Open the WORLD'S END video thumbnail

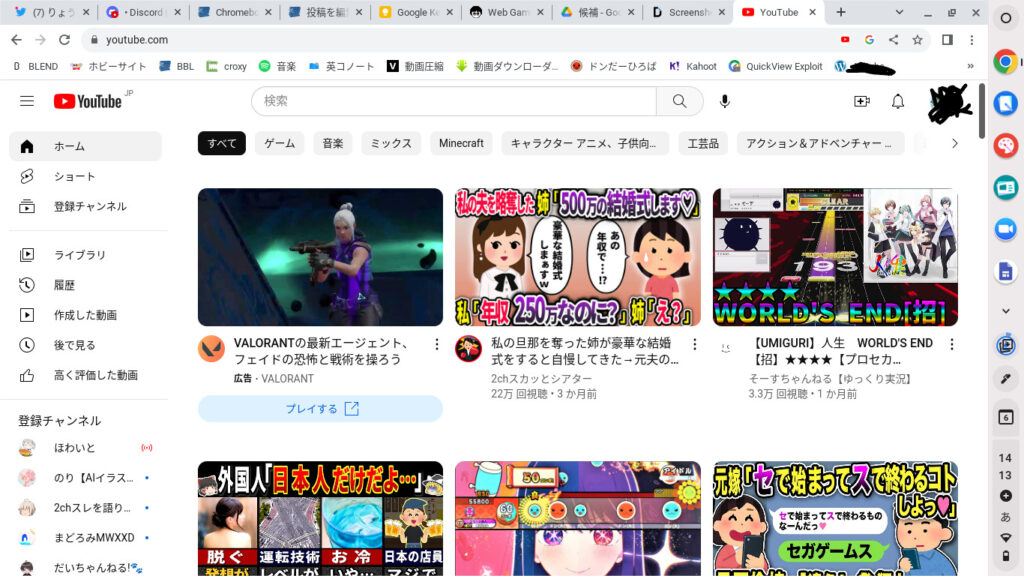[x=835, y=257]
